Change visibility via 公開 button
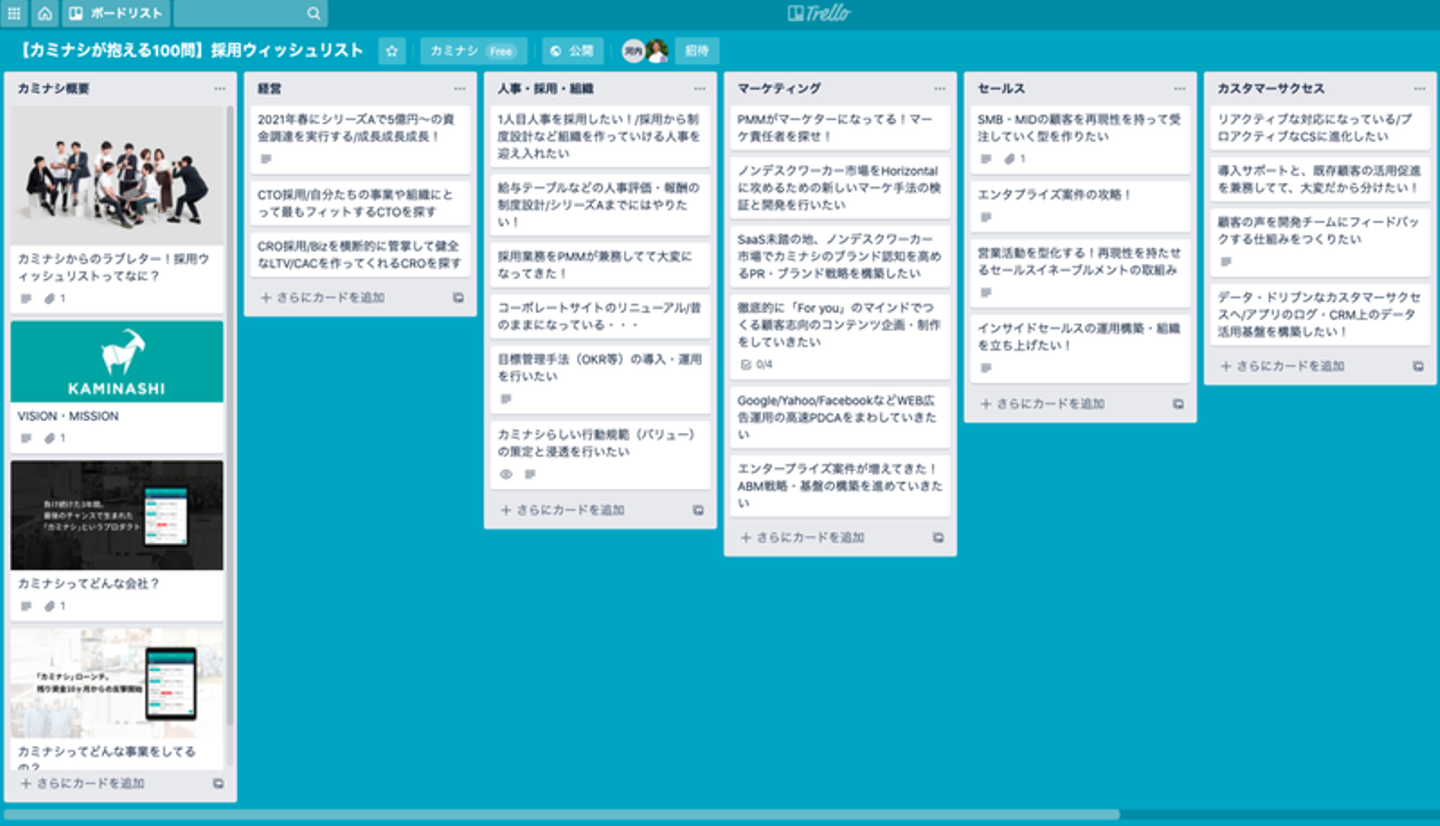 (x=573, y=51)
